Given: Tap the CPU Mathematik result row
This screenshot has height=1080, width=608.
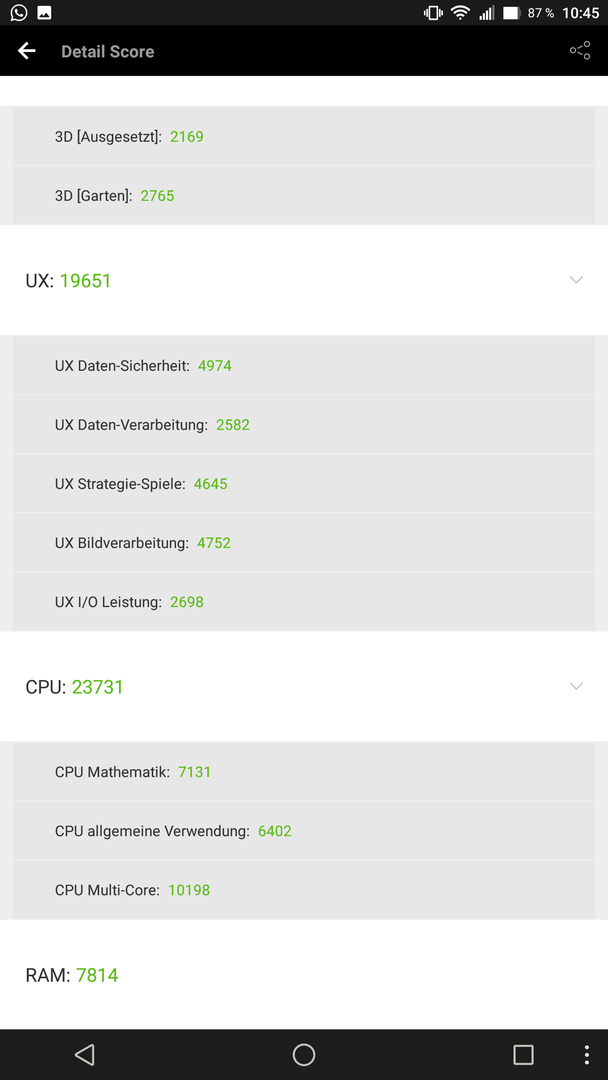Looking at the screenshot, I should (304, 771).
